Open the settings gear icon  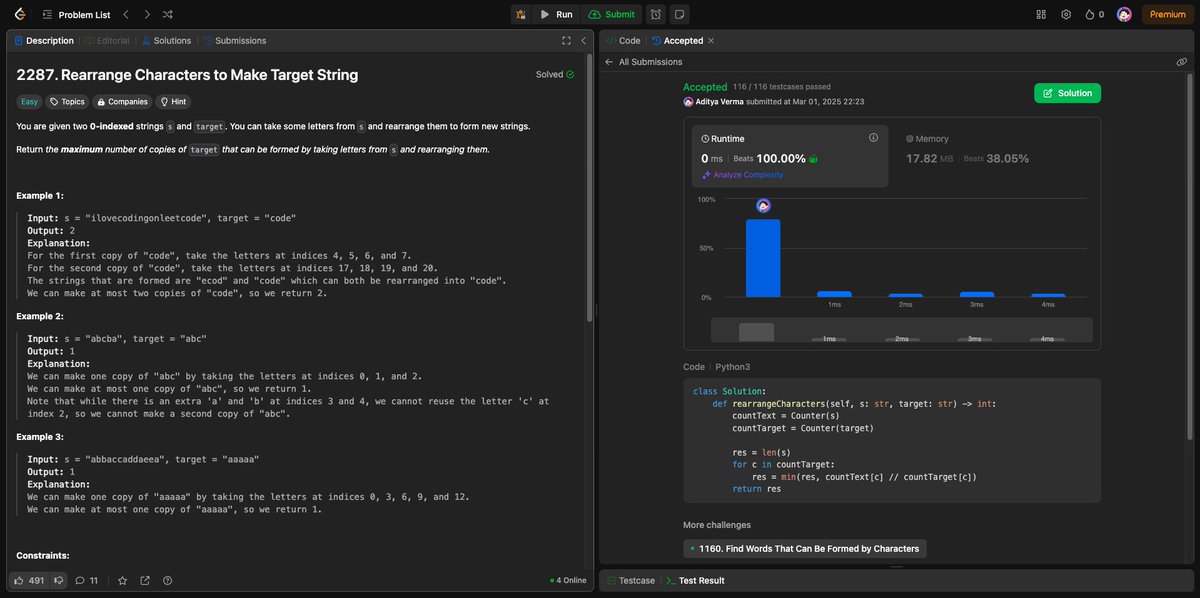pyautogui.click(x=1066, y=14)
